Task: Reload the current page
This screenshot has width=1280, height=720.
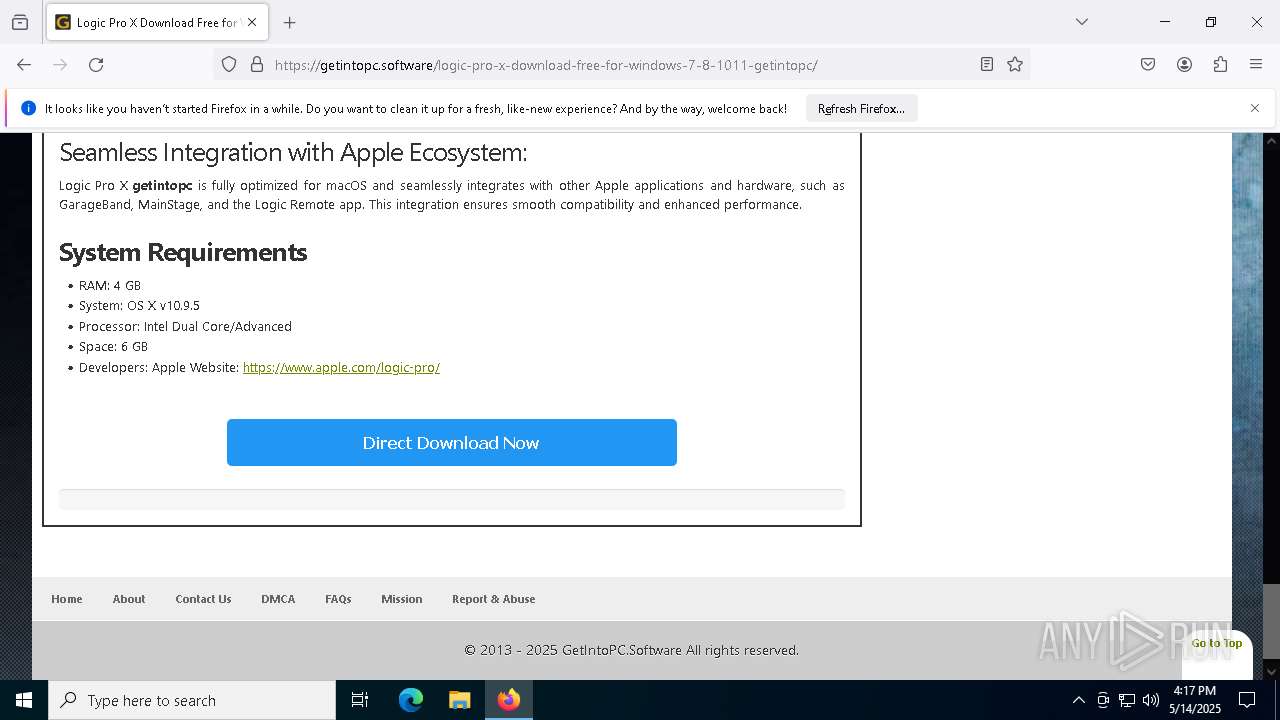Action: [x=96, y=65]
